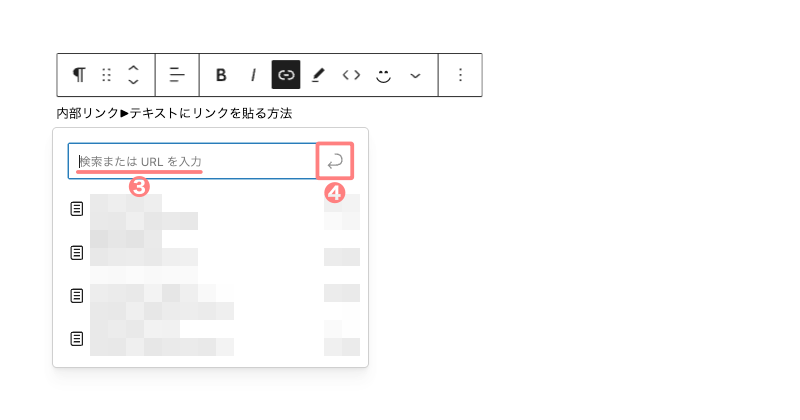
Task: Select the third page suggestion icon
Action: point(77,295)
